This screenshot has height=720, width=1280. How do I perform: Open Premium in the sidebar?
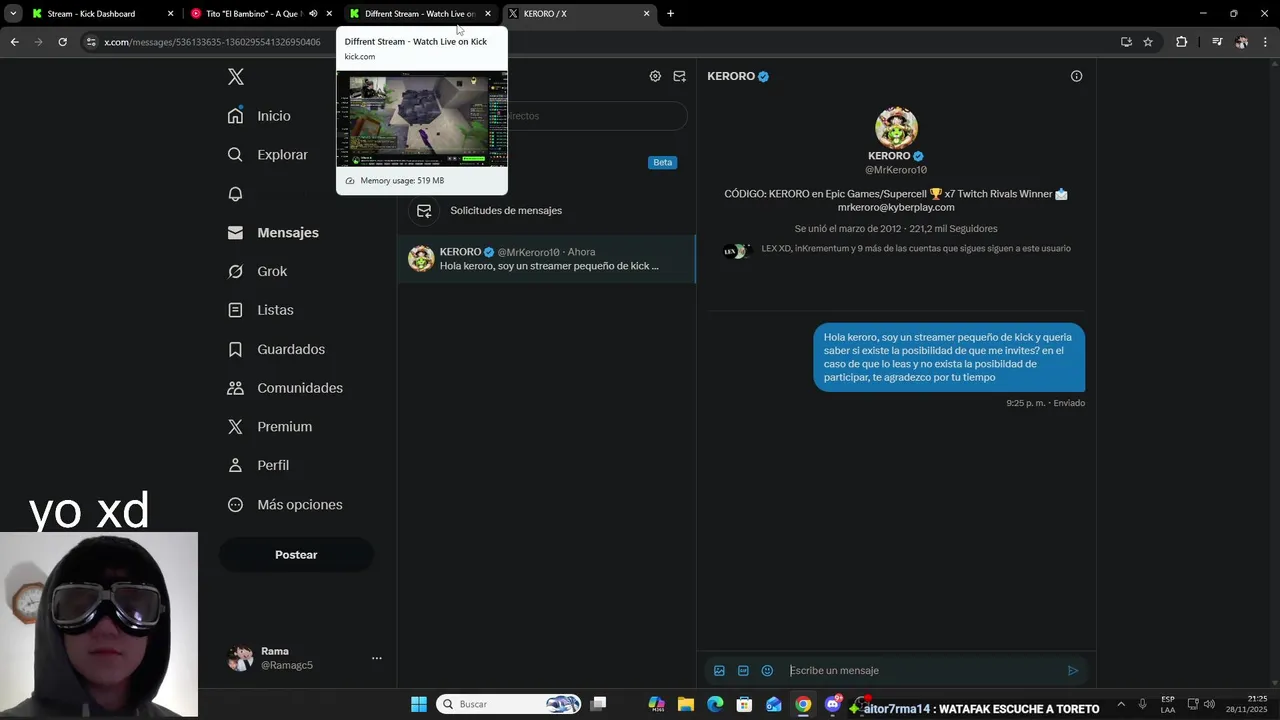[x=270, y=427]
